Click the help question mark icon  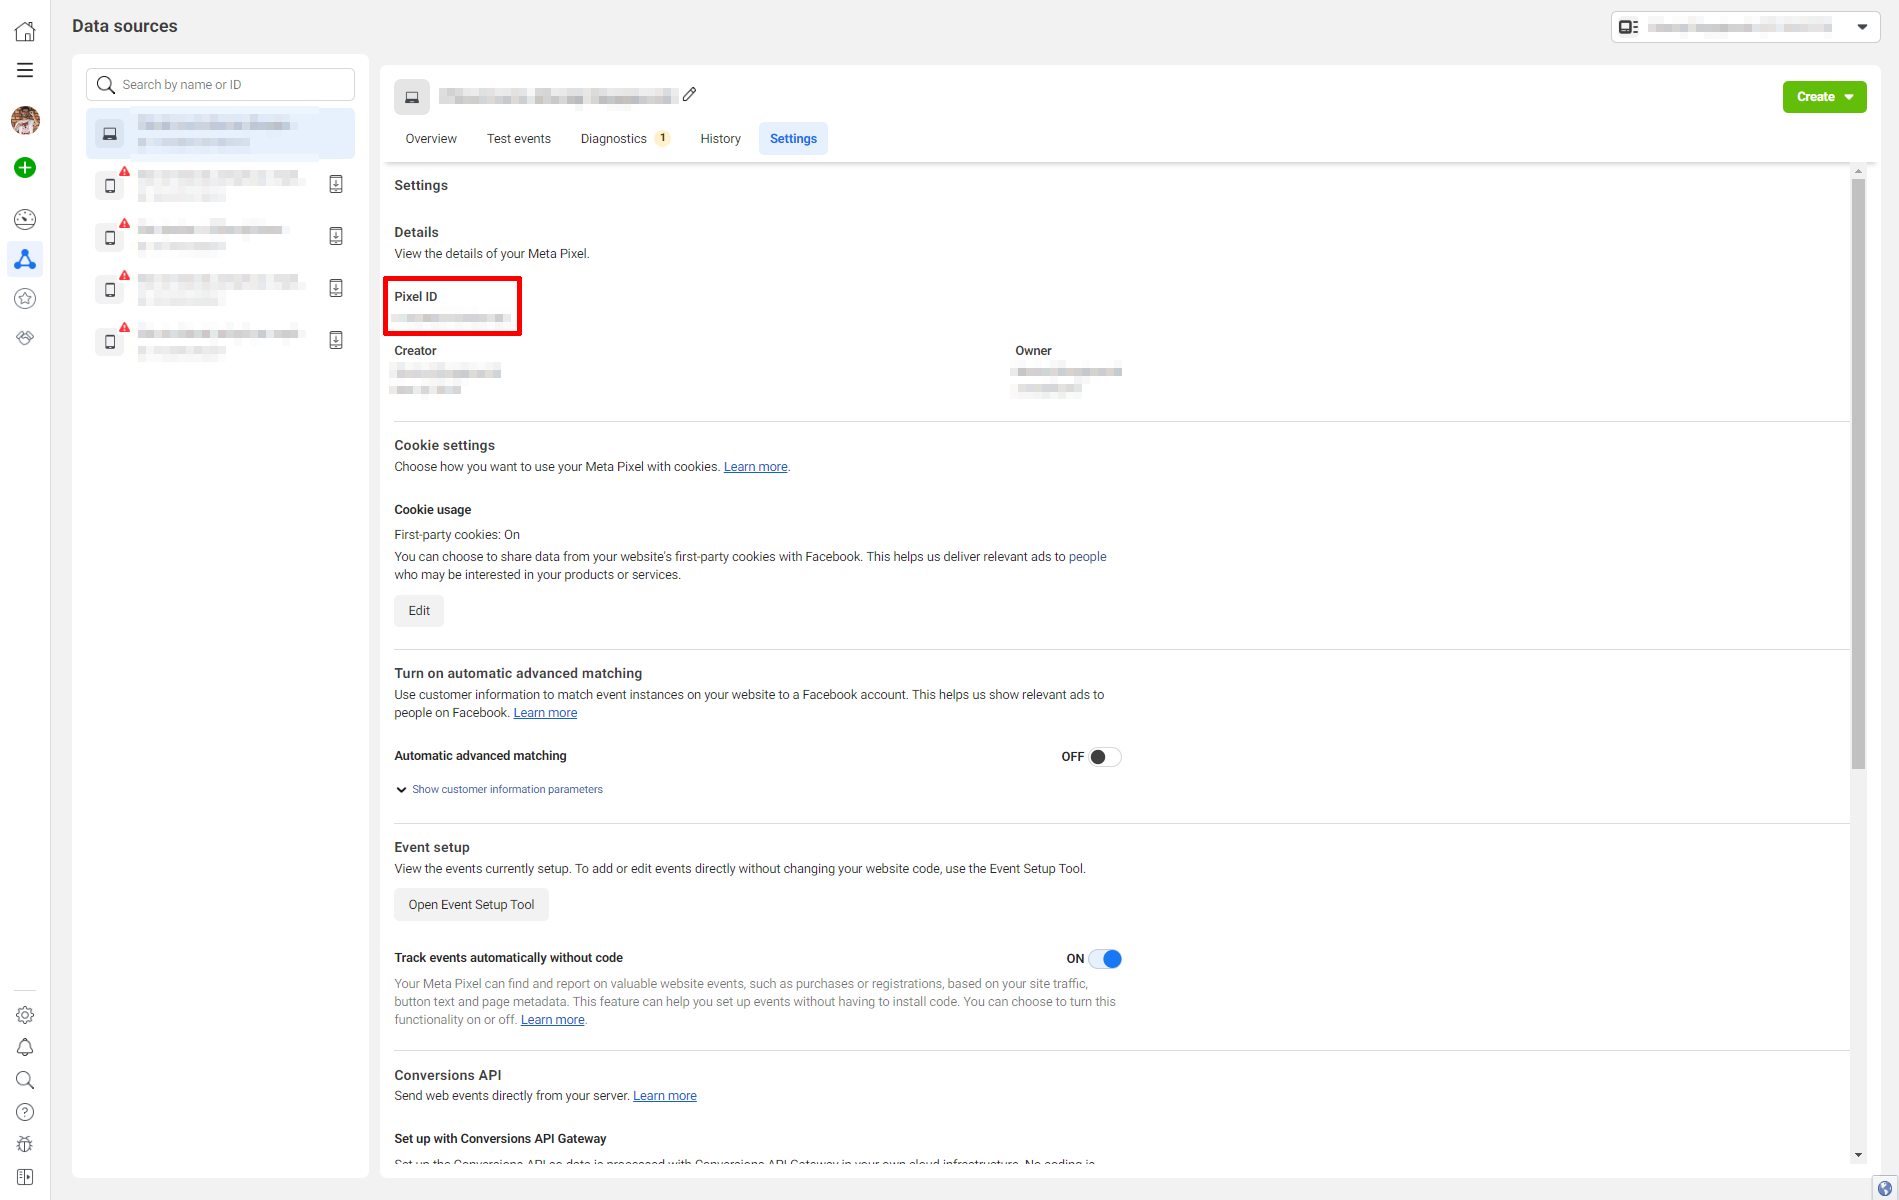point(25,1112)
